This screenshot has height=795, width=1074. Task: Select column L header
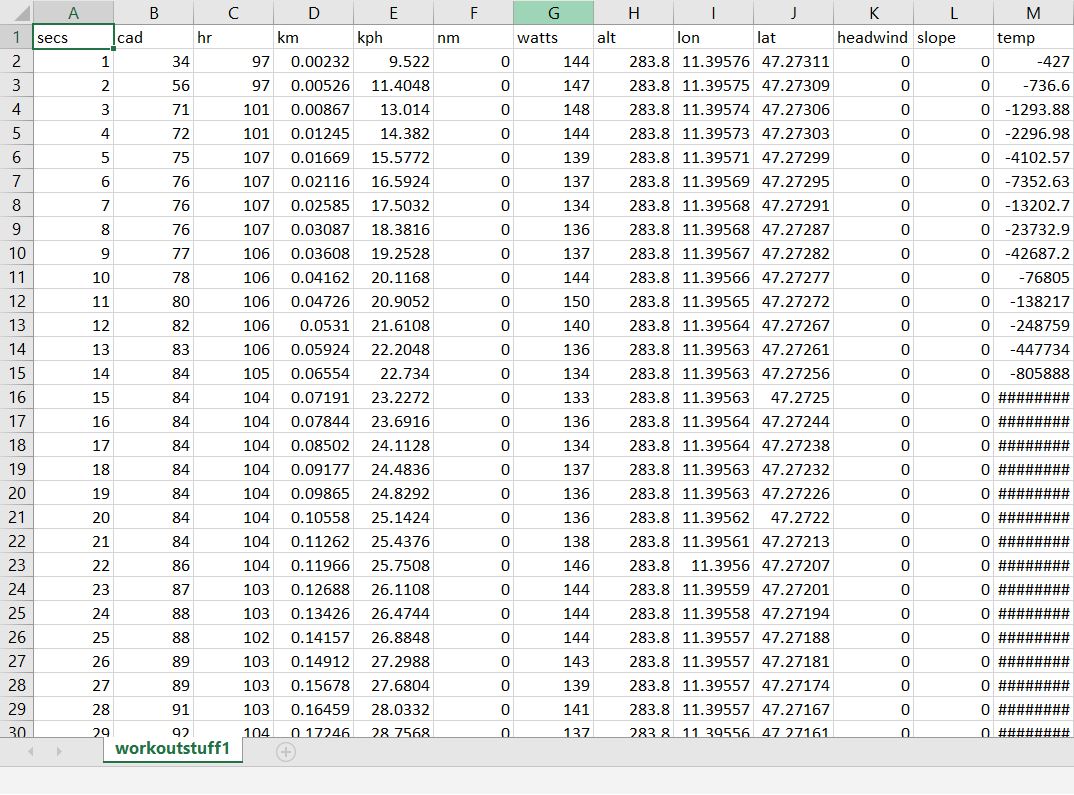click(953, 13)
